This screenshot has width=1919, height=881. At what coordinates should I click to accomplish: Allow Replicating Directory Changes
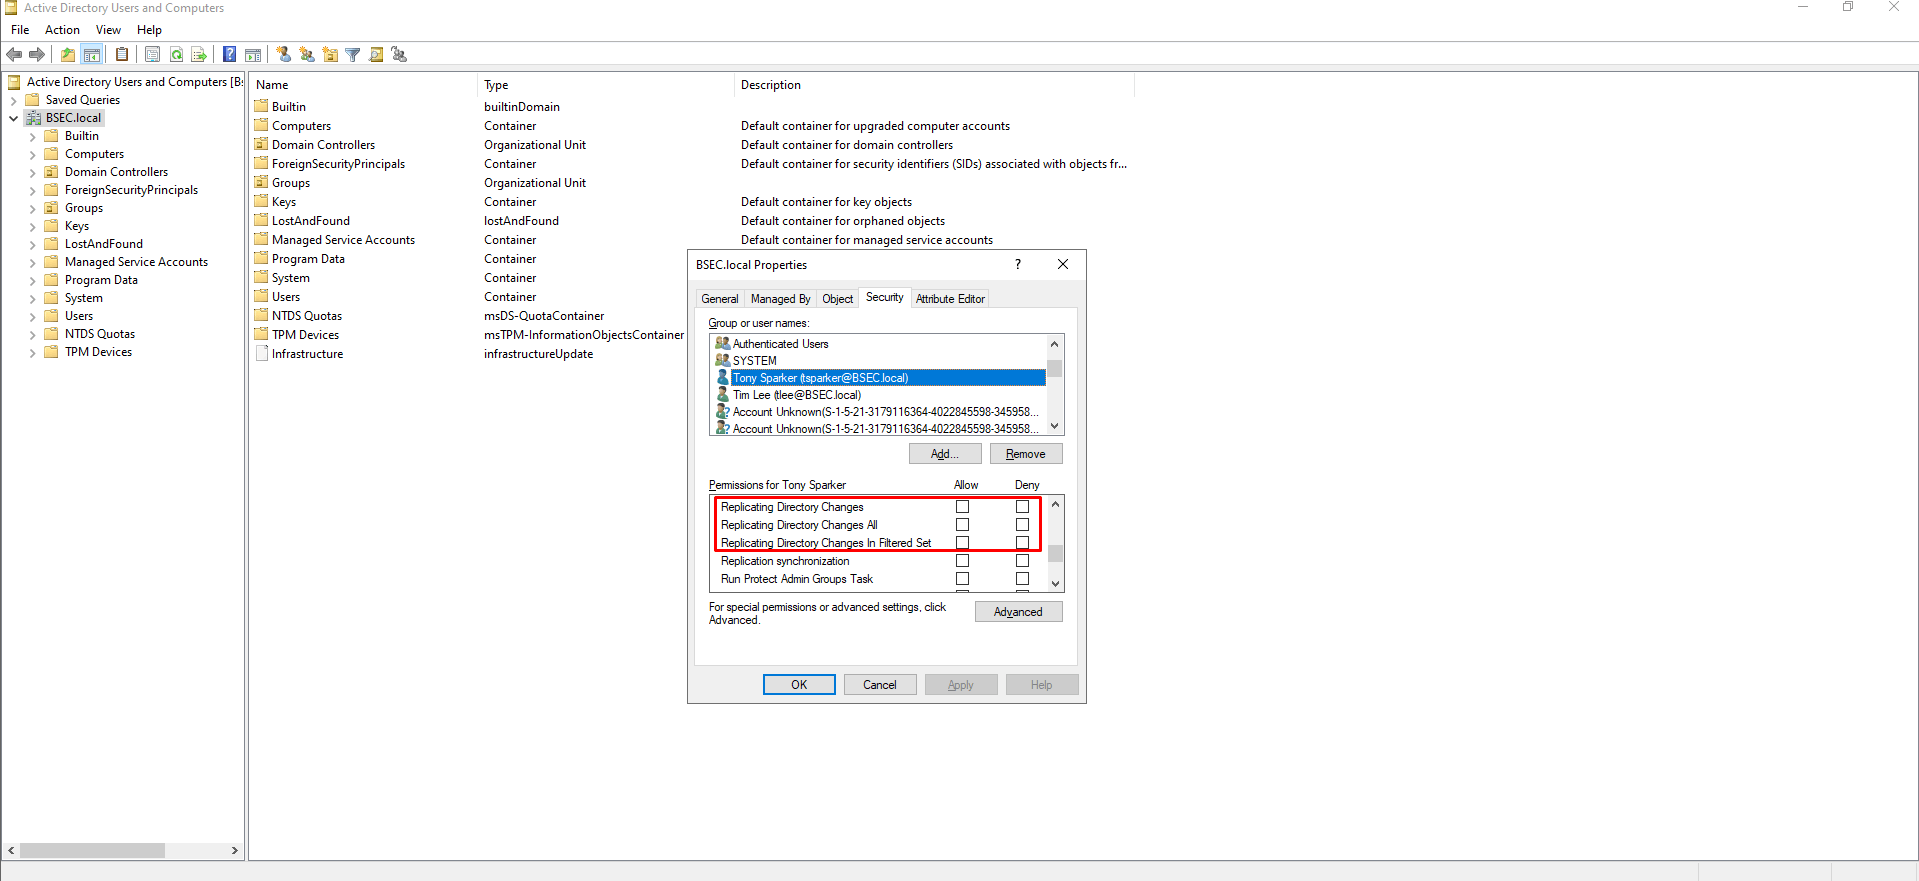tap(962, 507)
